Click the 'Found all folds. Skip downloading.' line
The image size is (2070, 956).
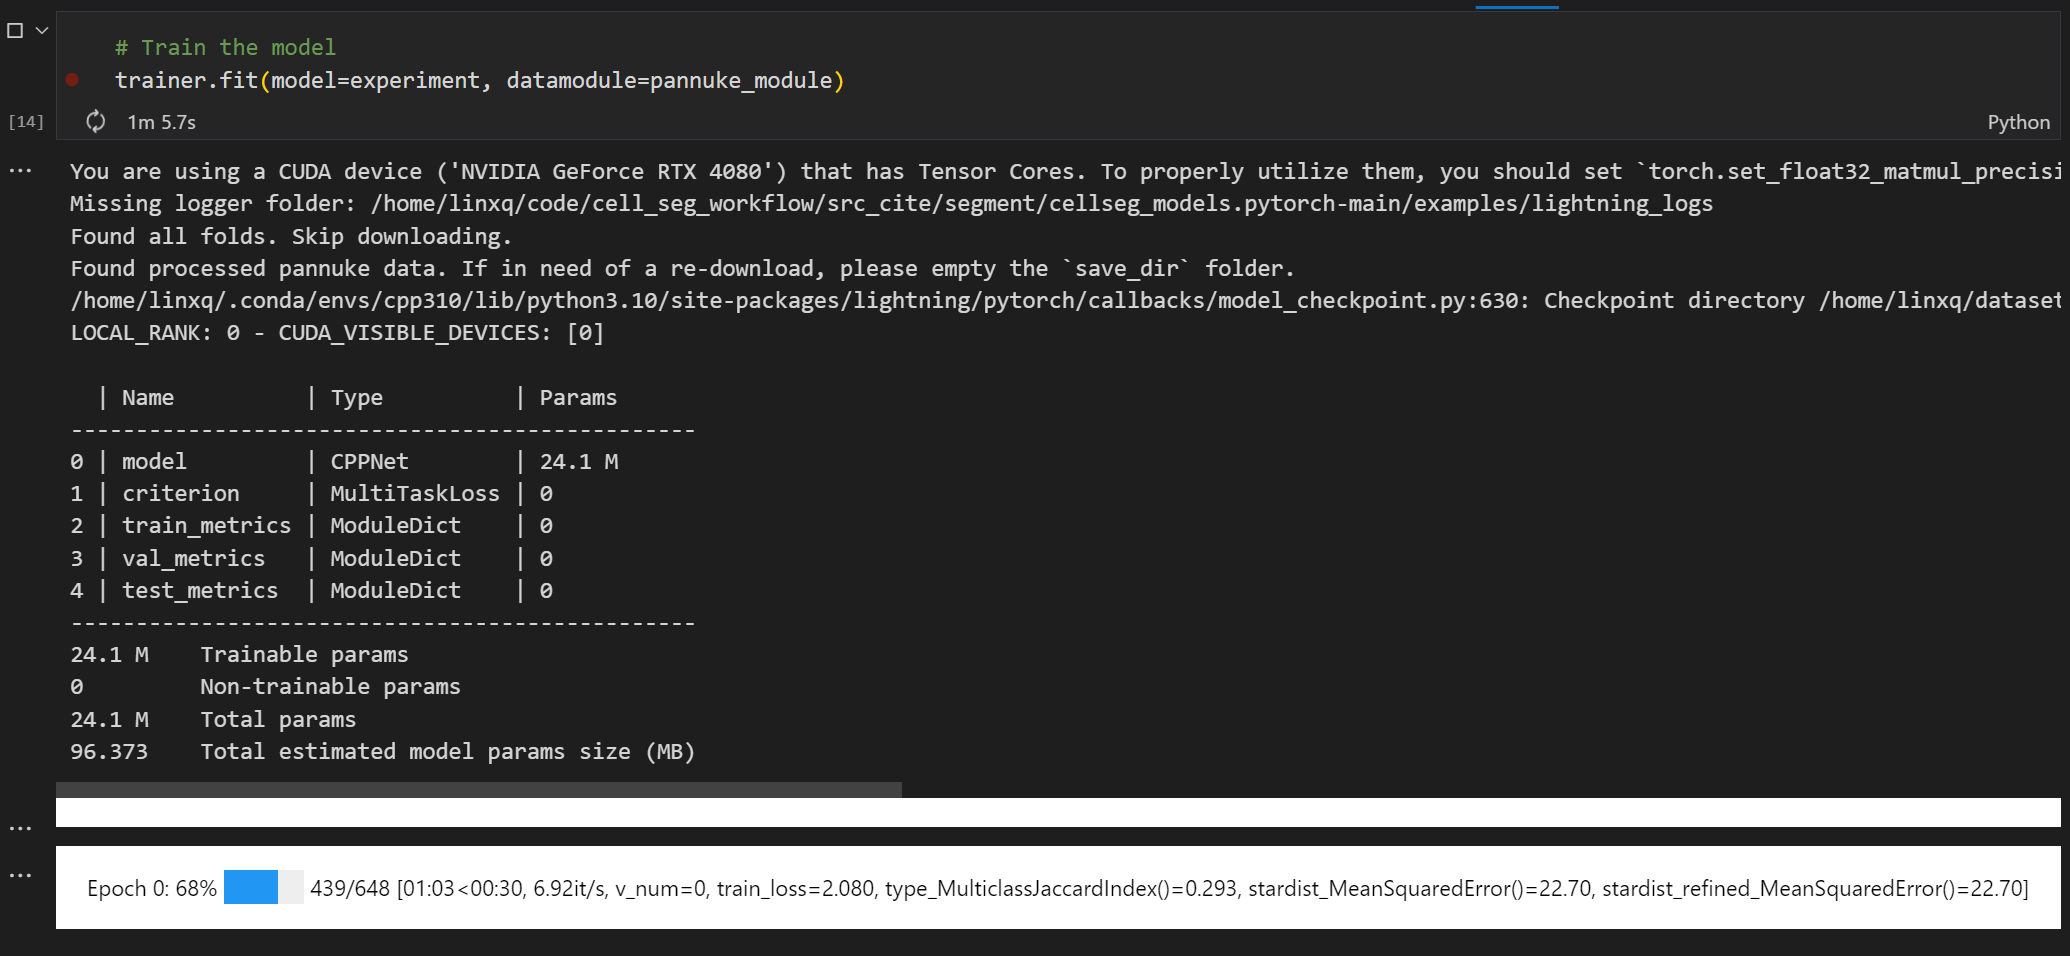291,236
